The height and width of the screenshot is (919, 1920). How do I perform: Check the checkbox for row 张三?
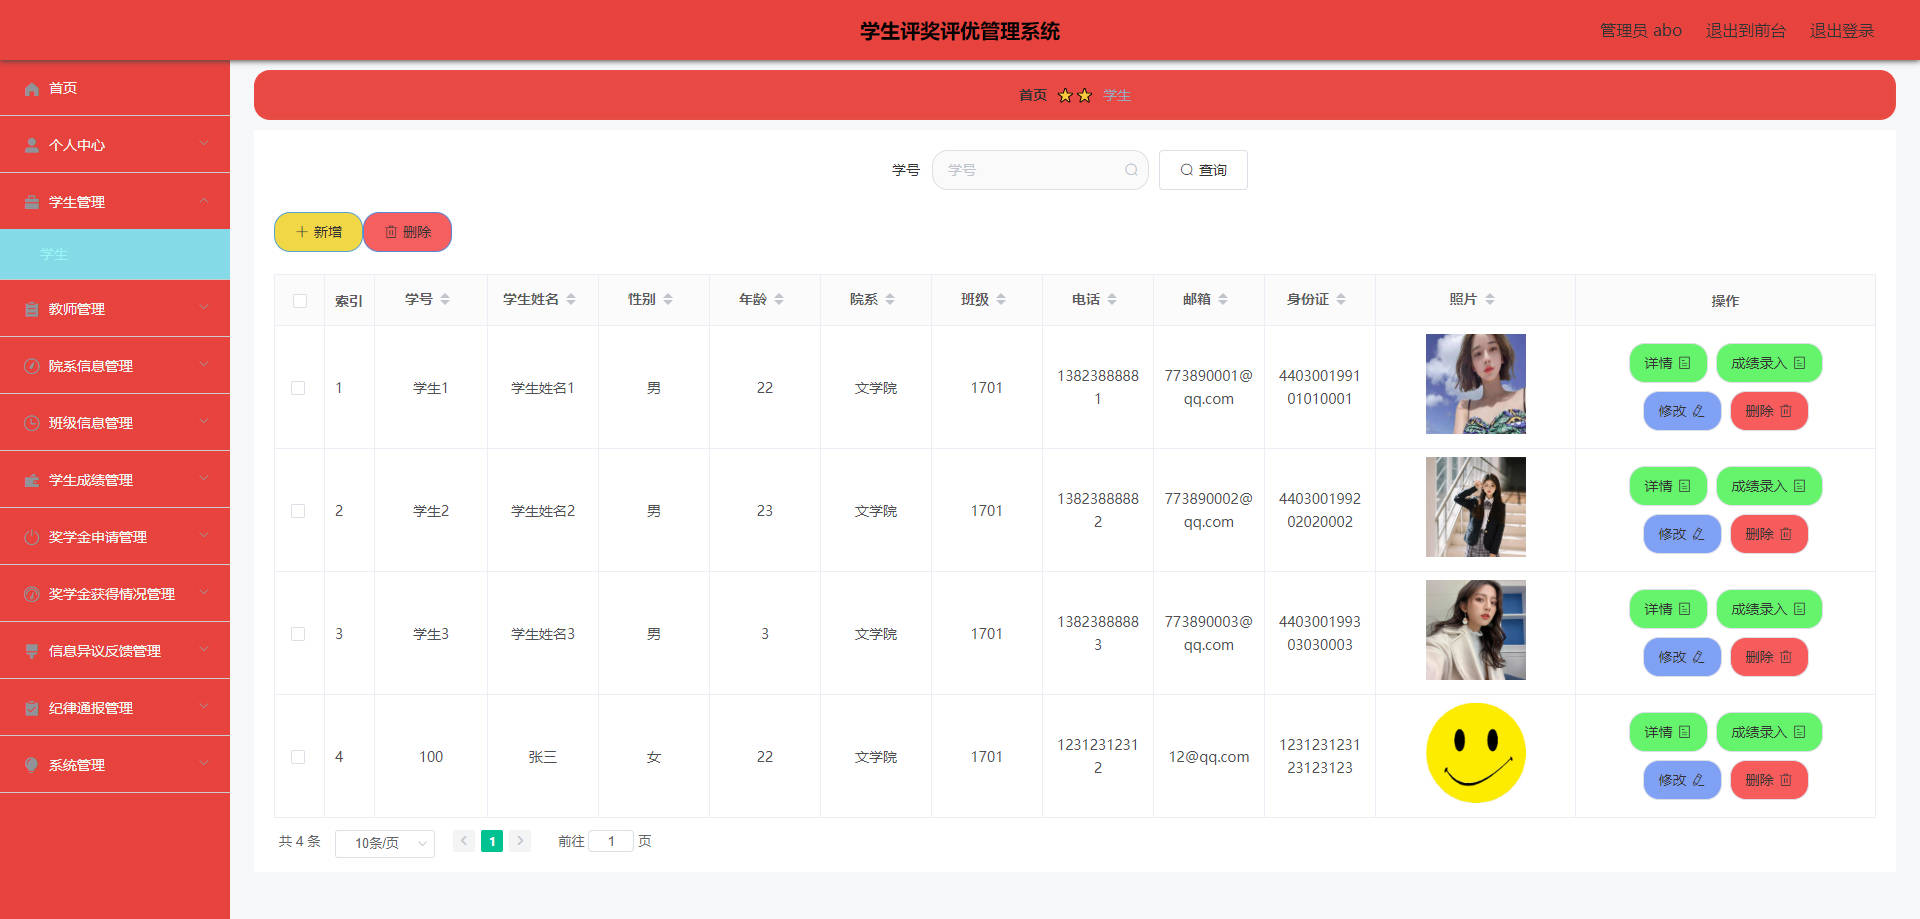coord(298,757)
